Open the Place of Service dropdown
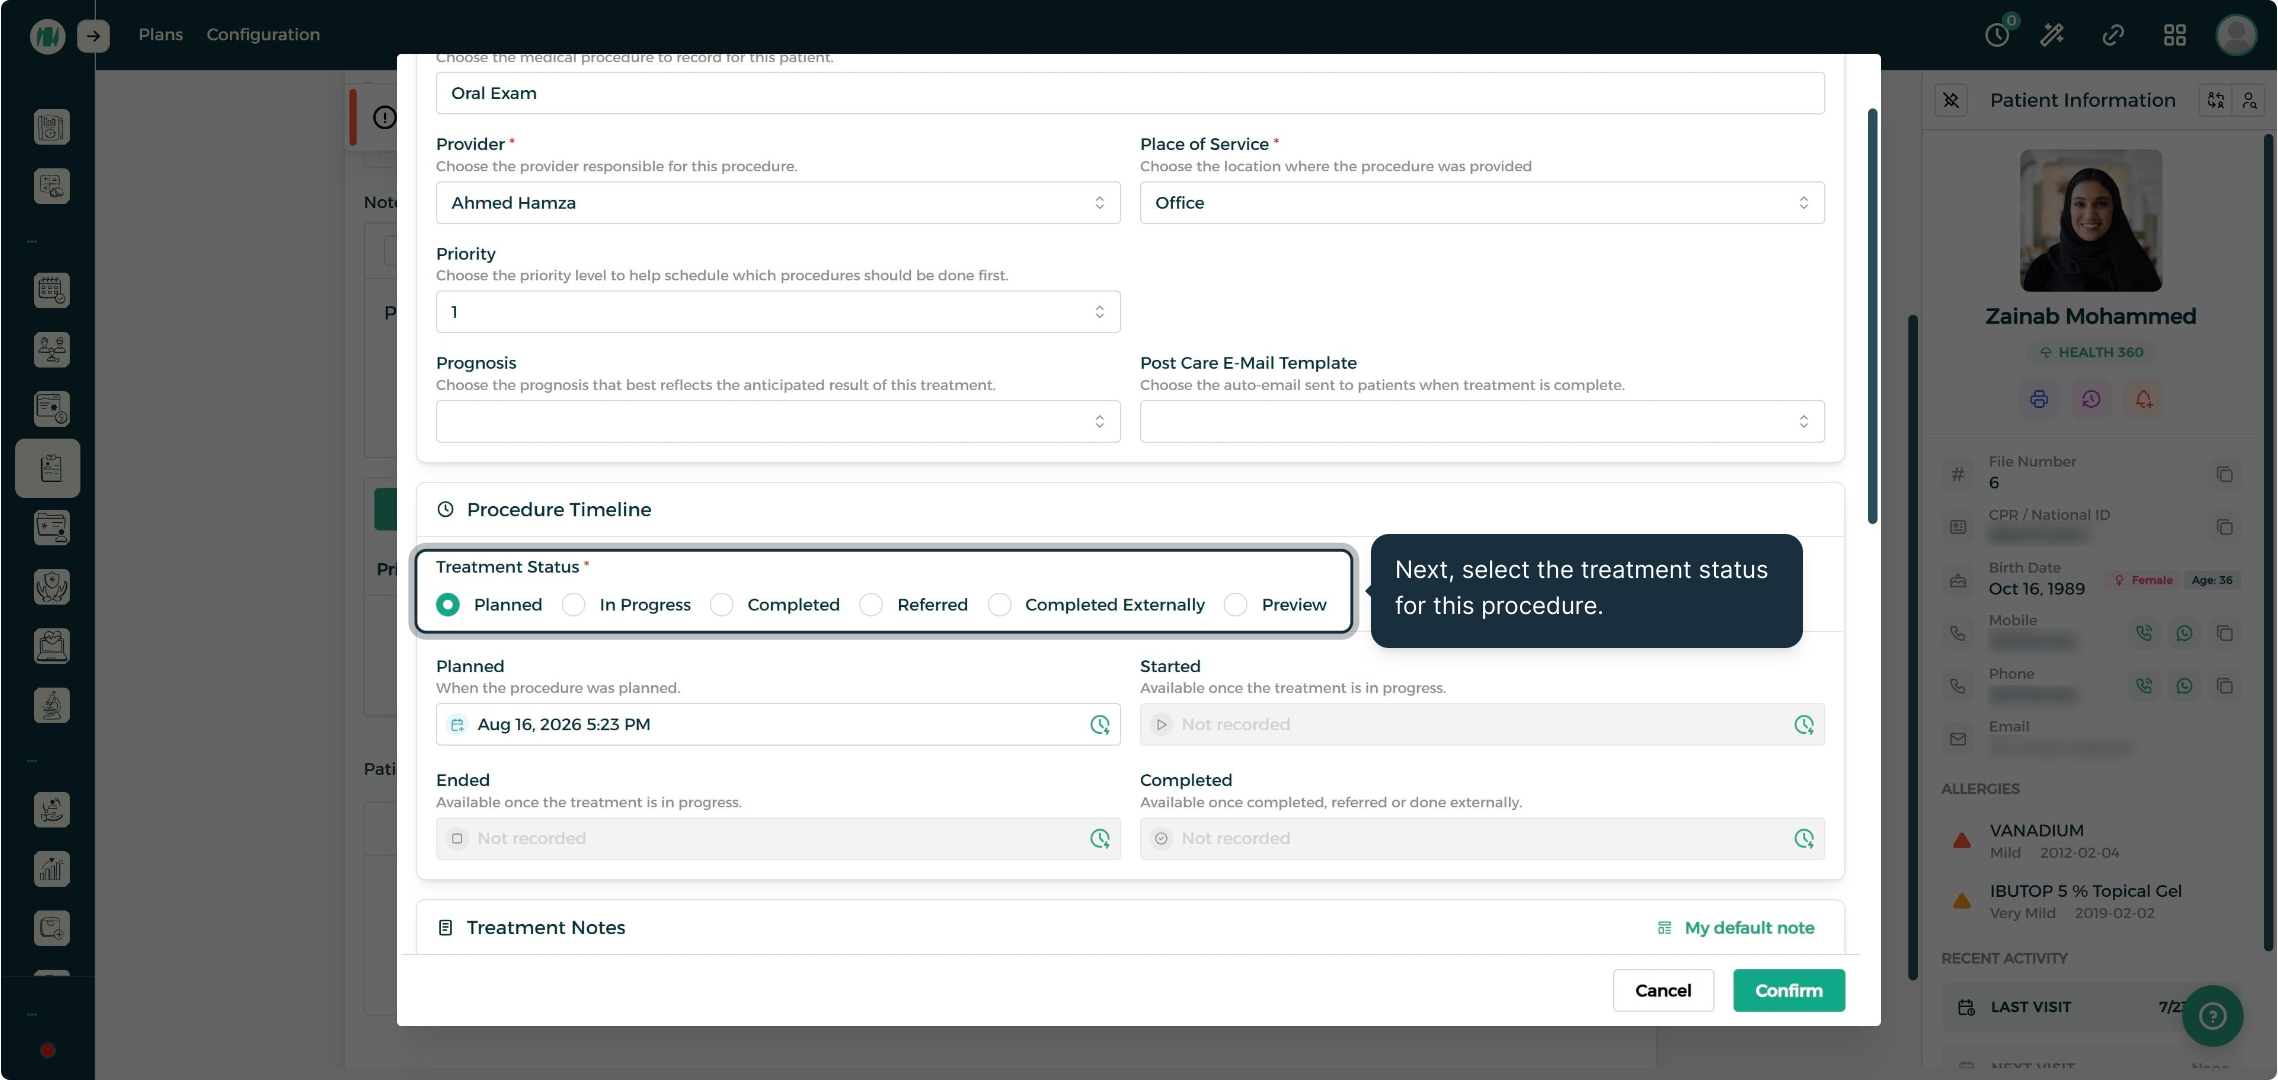The width and height of the screenshot is (2278, 1080). (1482, 203)
